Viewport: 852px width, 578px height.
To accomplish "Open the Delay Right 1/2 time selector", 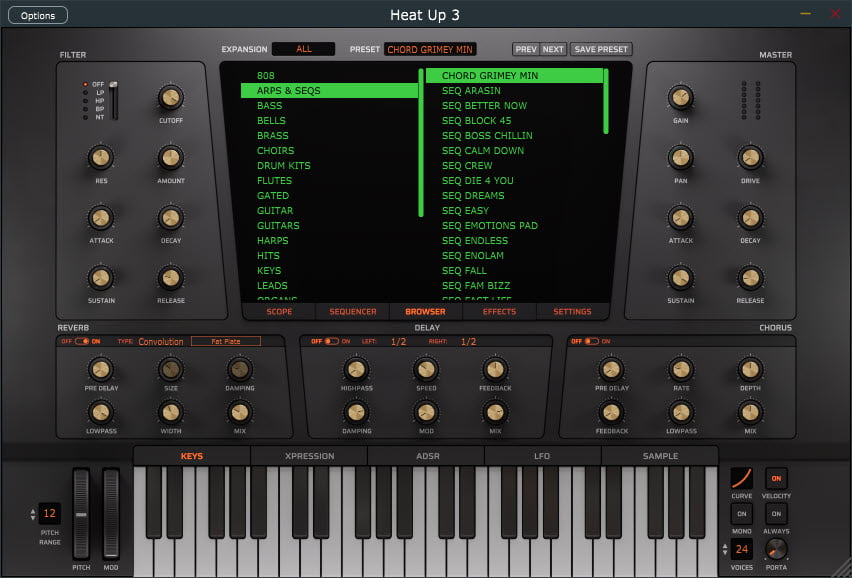I will tap(468, 342).
